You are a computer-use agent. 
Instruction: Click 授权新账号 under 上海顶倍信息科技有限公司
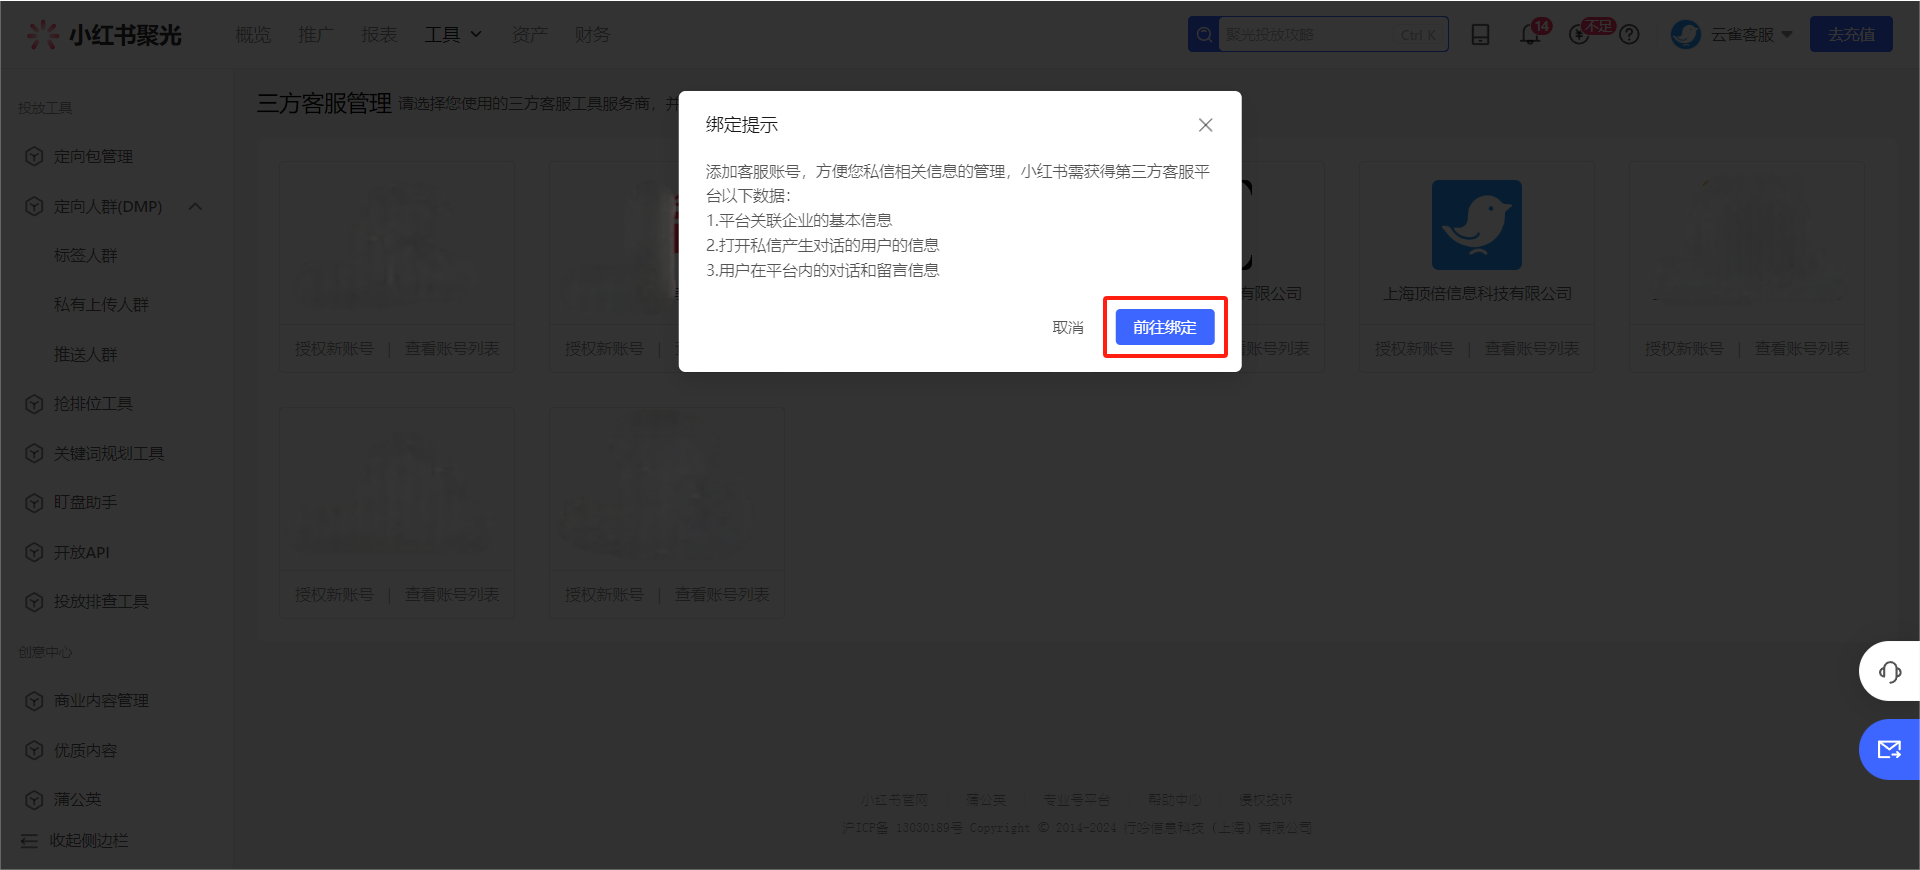1414,348
